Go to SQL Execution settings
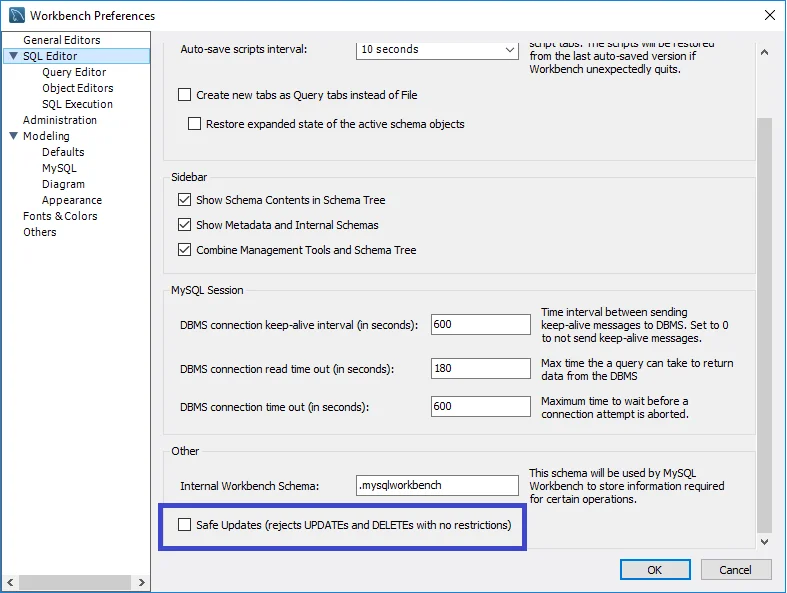This screenshot has width=787, height=593. [x=77, y=104]
